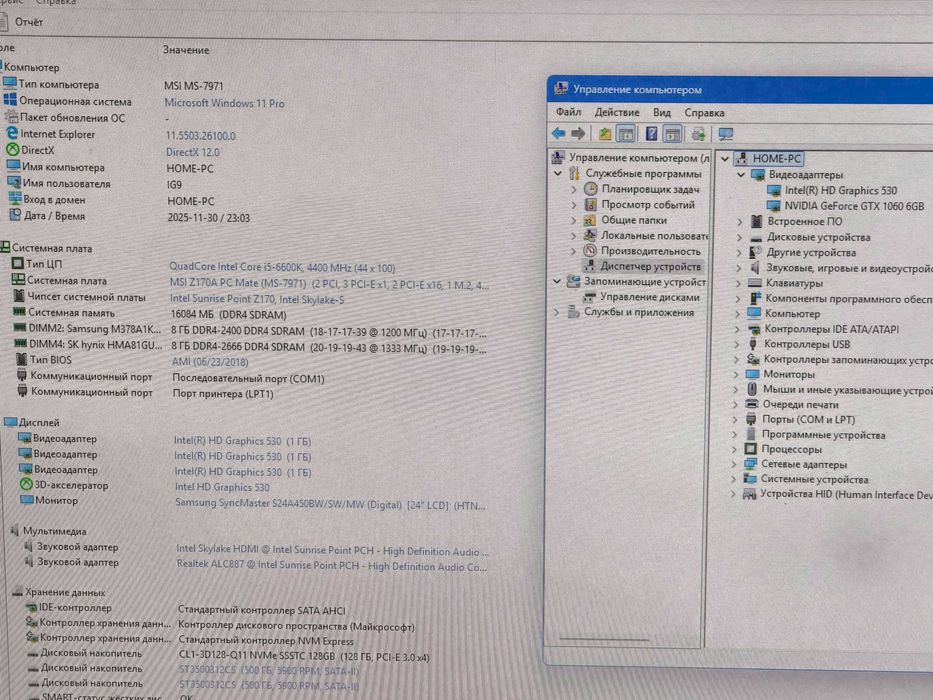Expand the Службы и приложения node

[557, 312]
